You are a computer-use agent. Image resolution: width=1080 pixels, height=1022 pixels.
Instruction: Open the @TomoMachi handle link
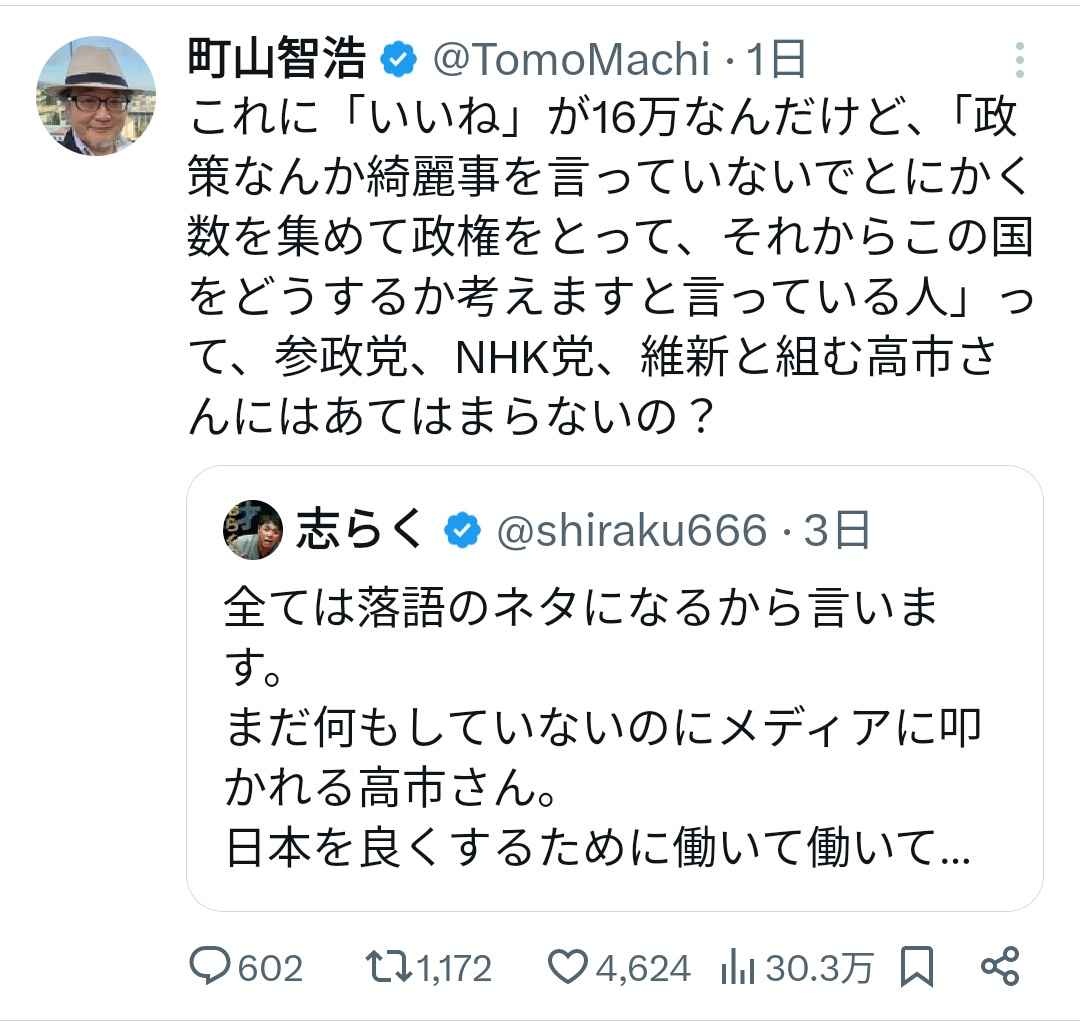[x=570, y=61]
